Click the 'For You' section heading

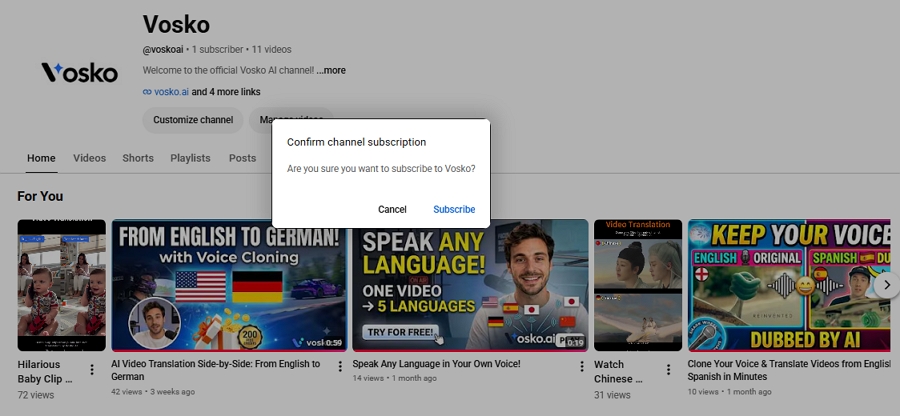click(x=40, y=196)
